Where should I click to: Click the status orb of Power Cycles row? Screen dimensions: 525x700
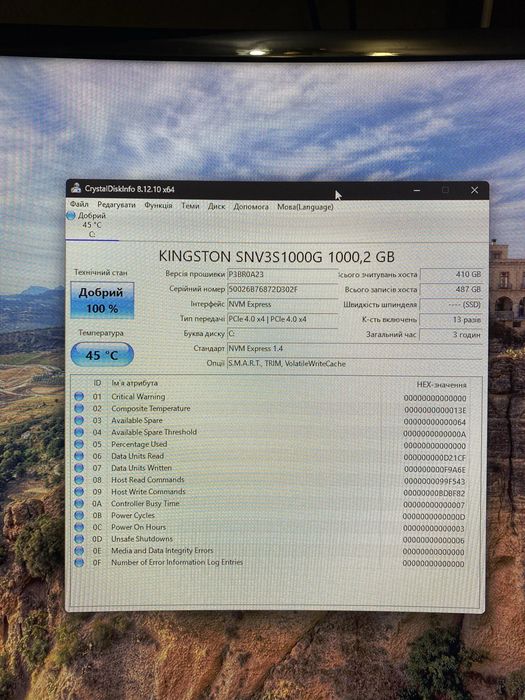click(79, 515)
